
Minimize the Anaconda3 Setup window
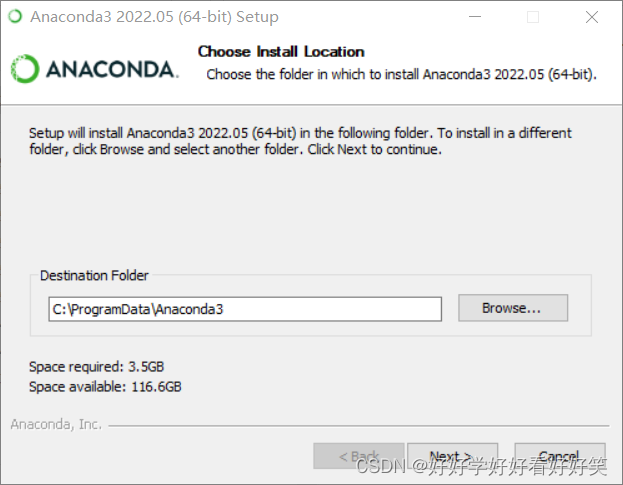click(x=475, y=17)
